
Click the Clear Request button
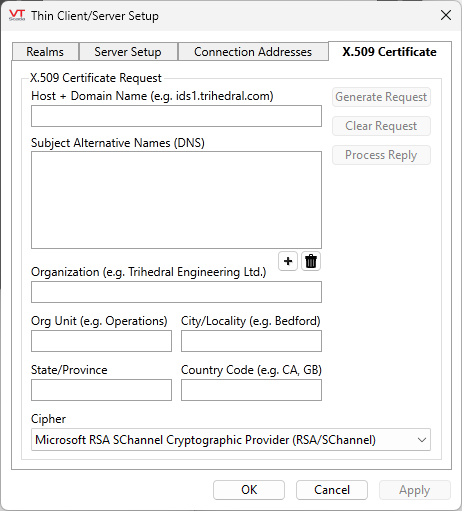coord(381,126)
